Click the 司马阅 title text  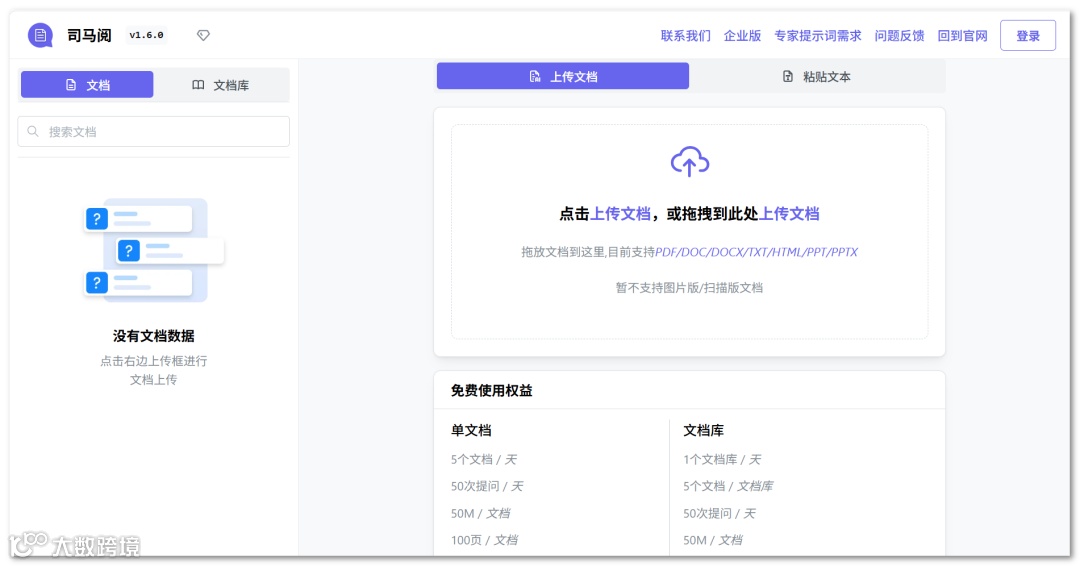[x=89, y=35]
